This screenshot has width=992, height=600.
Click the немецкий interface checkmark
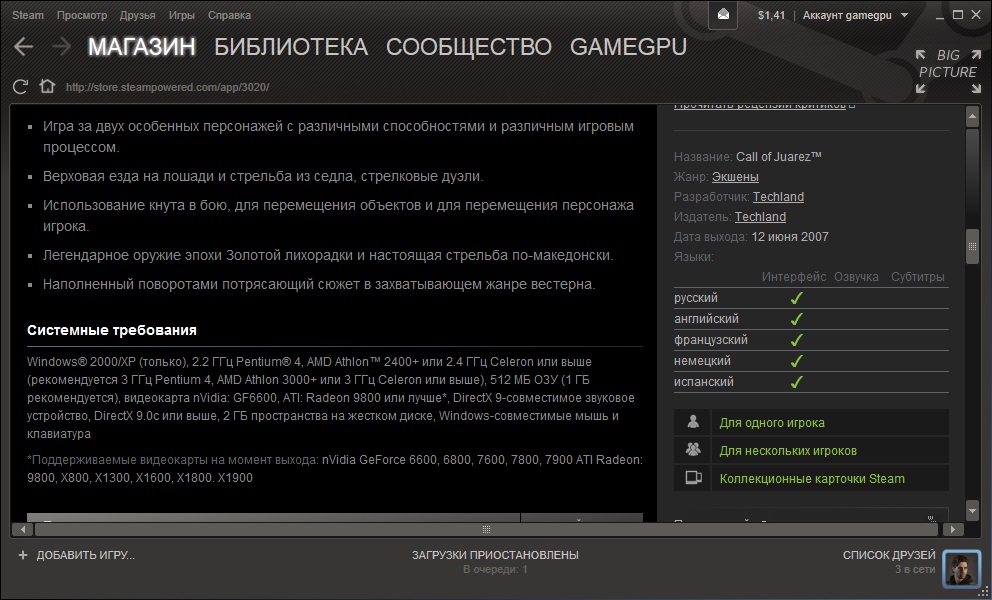click(x=797, y=361)
